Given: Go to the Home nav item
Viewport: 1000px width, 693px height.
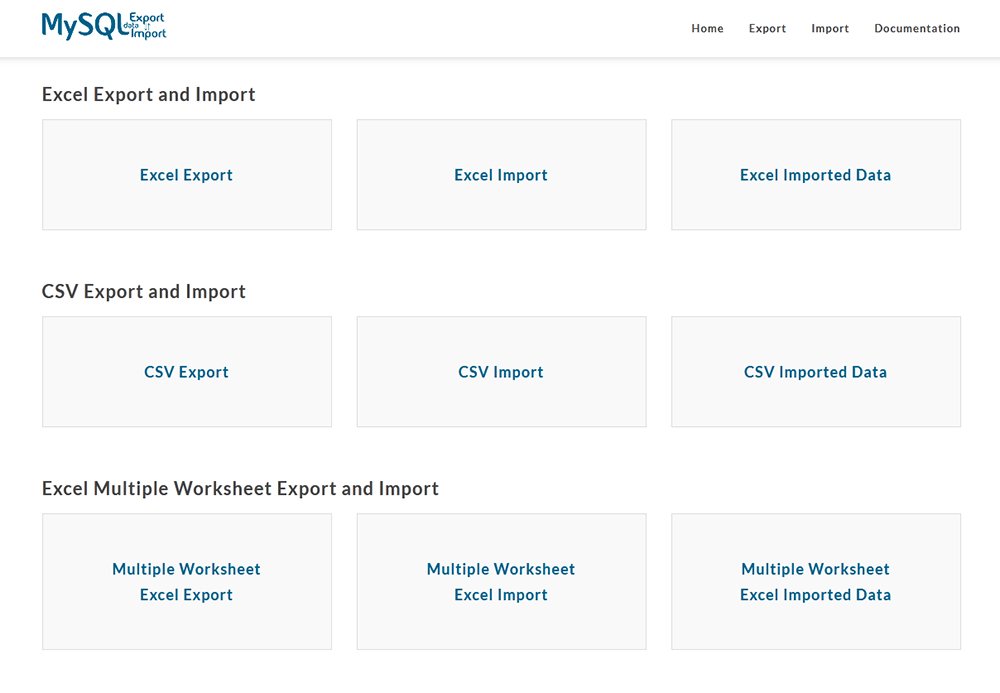Looking at the screenshot, I should pyautogui.click(x=707, y=28).
